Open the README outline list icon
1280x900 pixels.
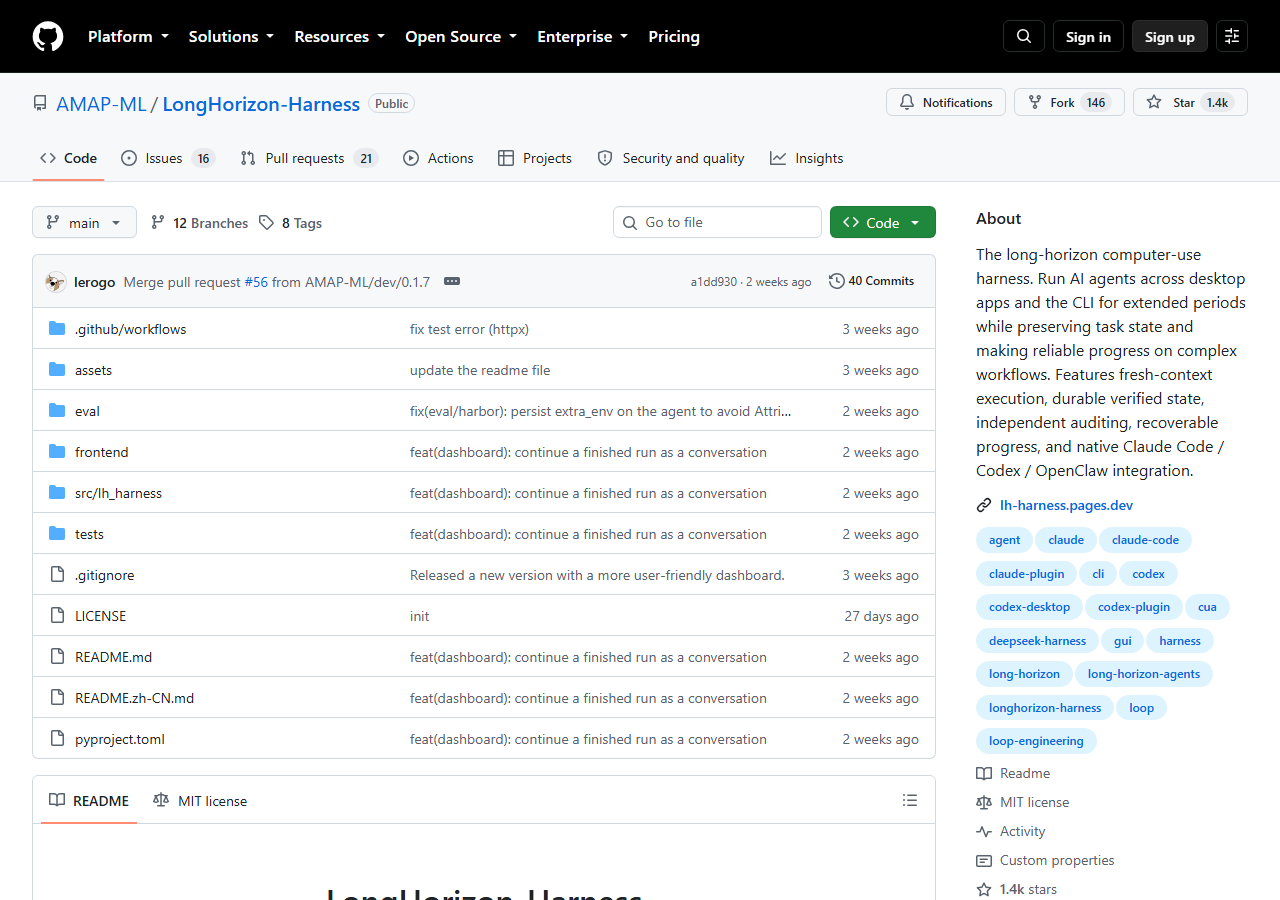pos(910,800)
